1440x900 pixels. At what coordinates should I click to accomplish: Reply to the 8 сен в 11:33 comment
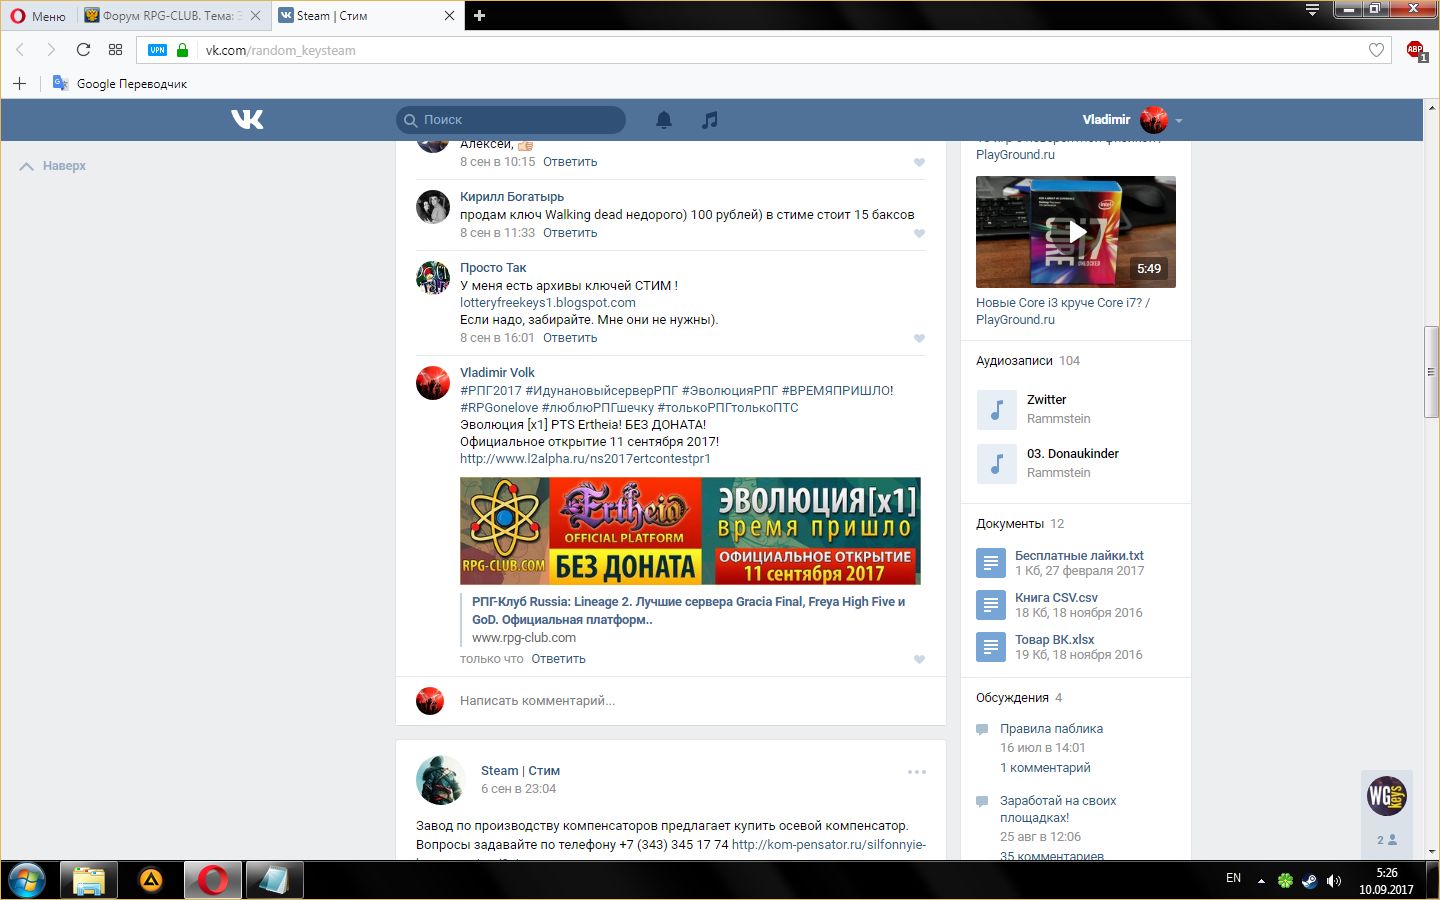click(x=570, y=233)
